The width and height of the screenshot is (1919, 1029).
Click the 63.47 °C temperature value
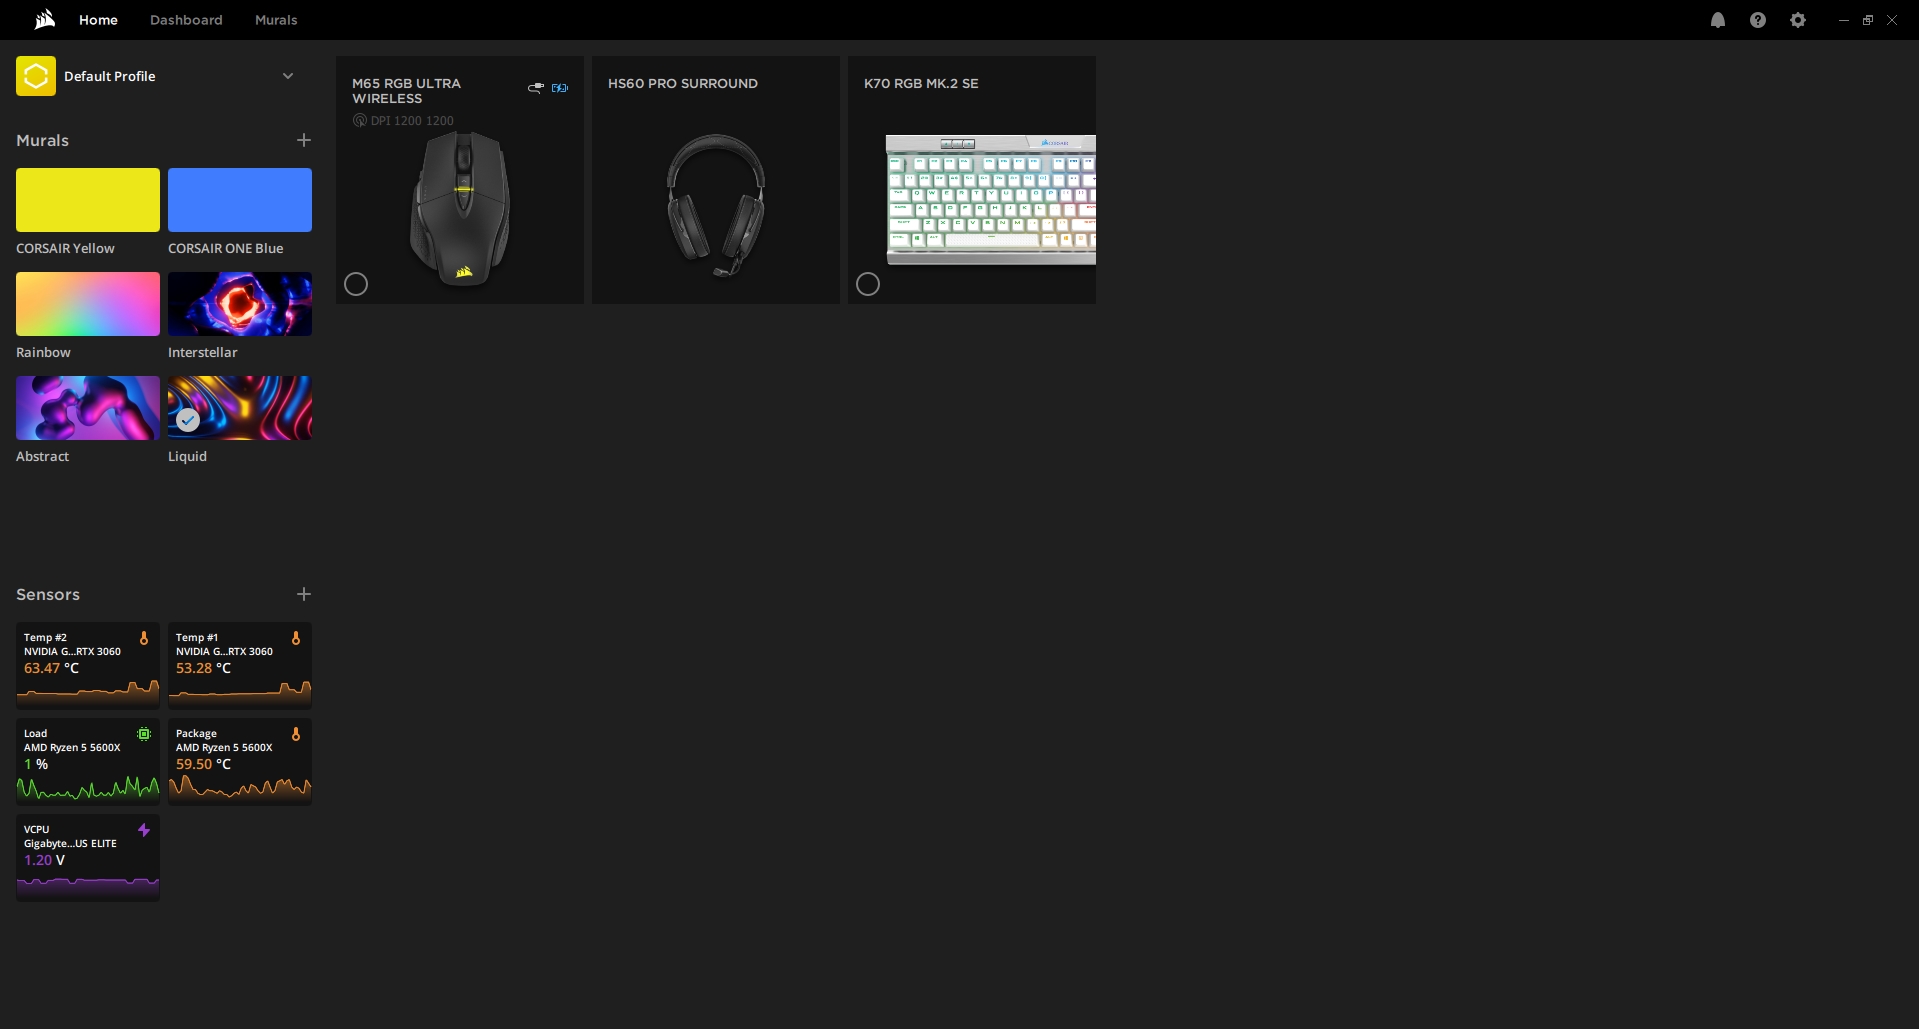click(x=51, y=668)
